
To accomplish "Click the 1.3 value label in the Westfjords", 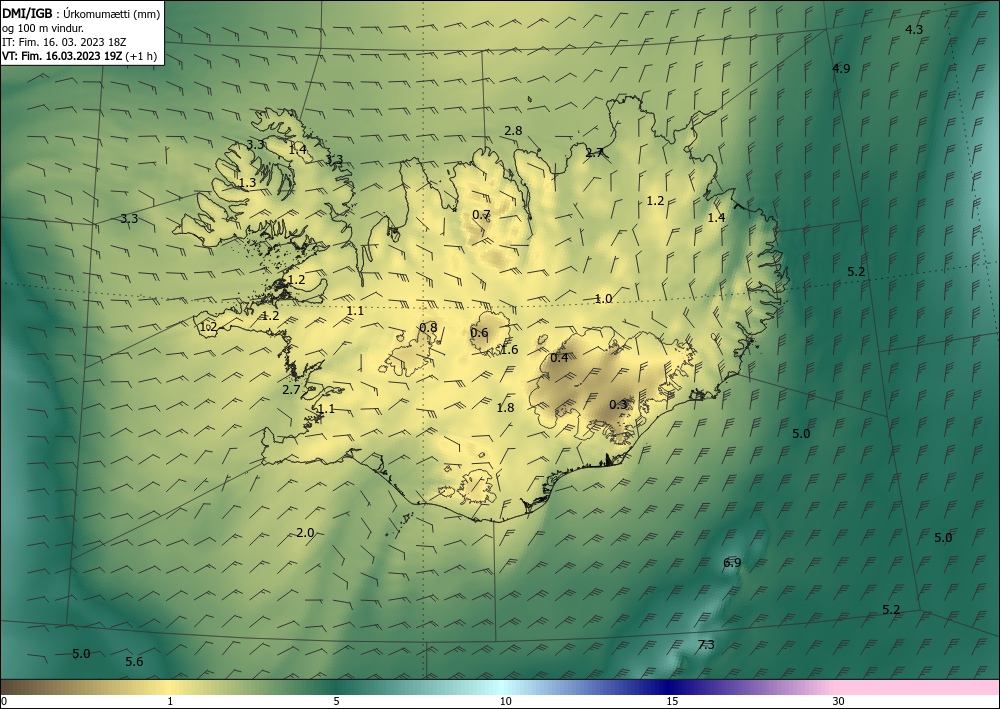I will tap(247, 183).
